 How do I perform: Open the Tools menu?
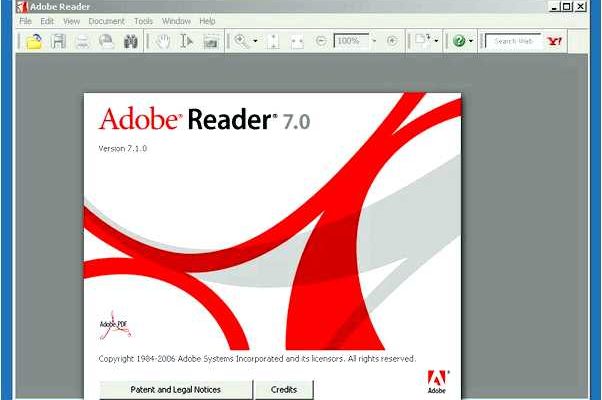tap(143, 21)
